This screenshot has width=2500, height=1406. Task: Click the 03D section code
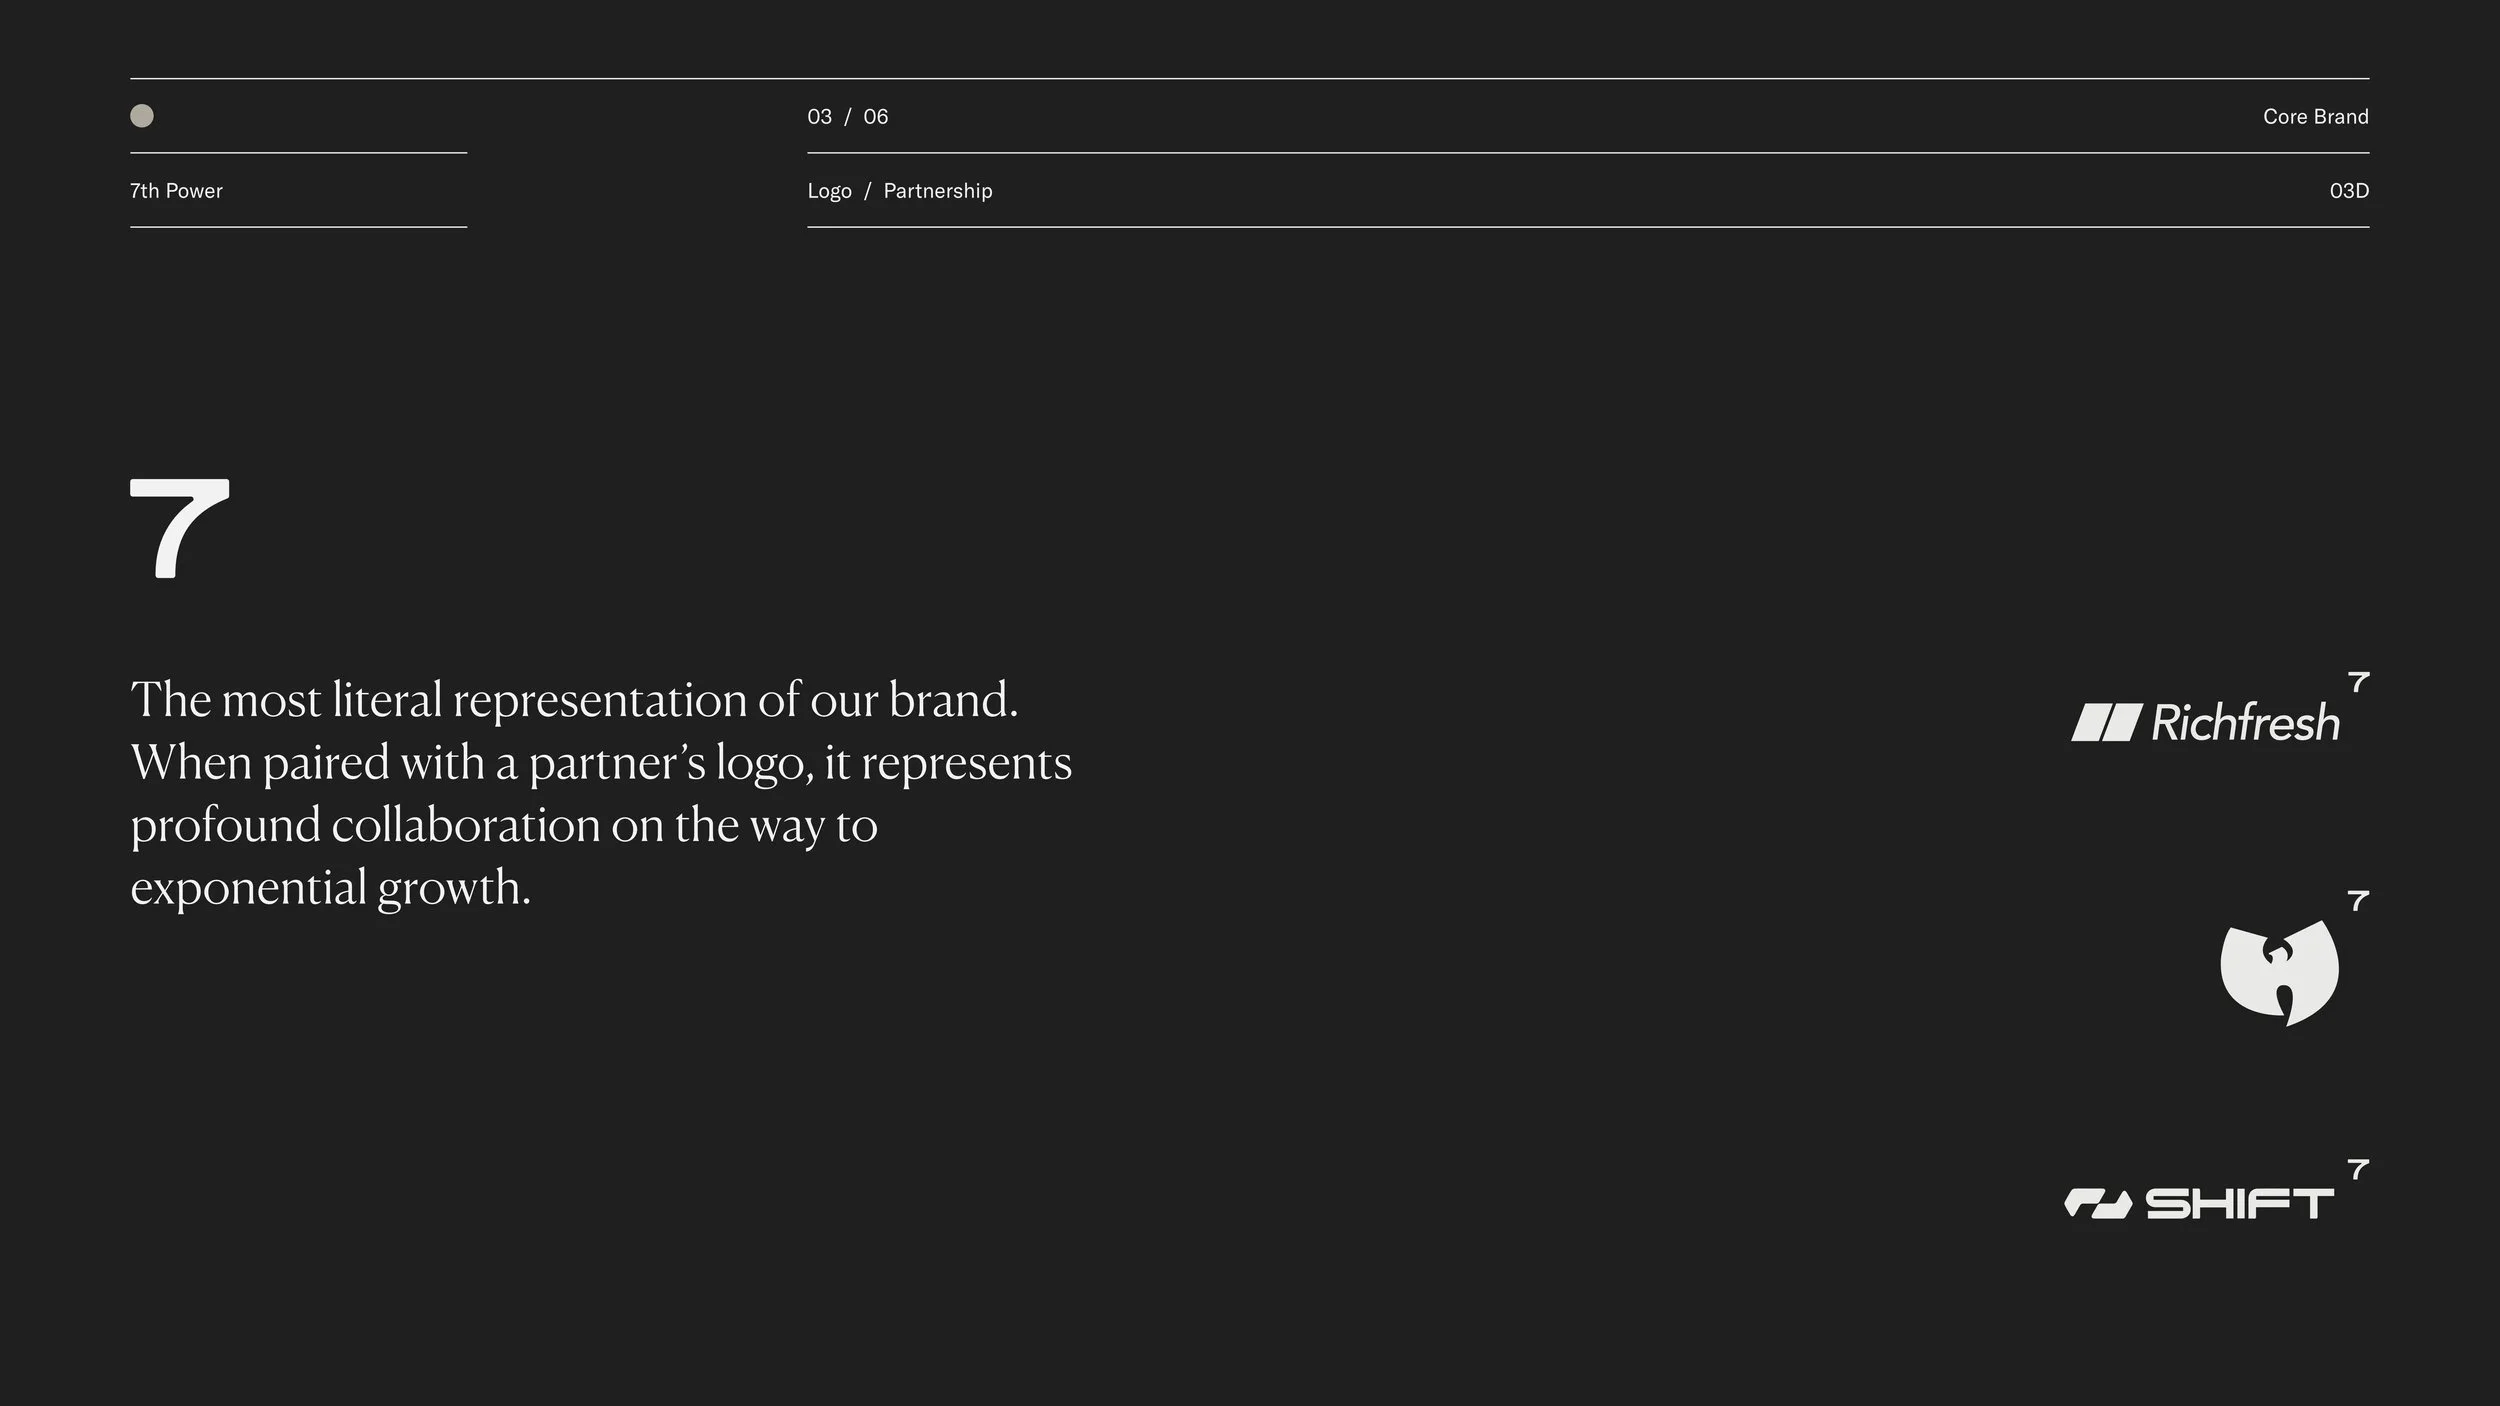(2348, 191)
